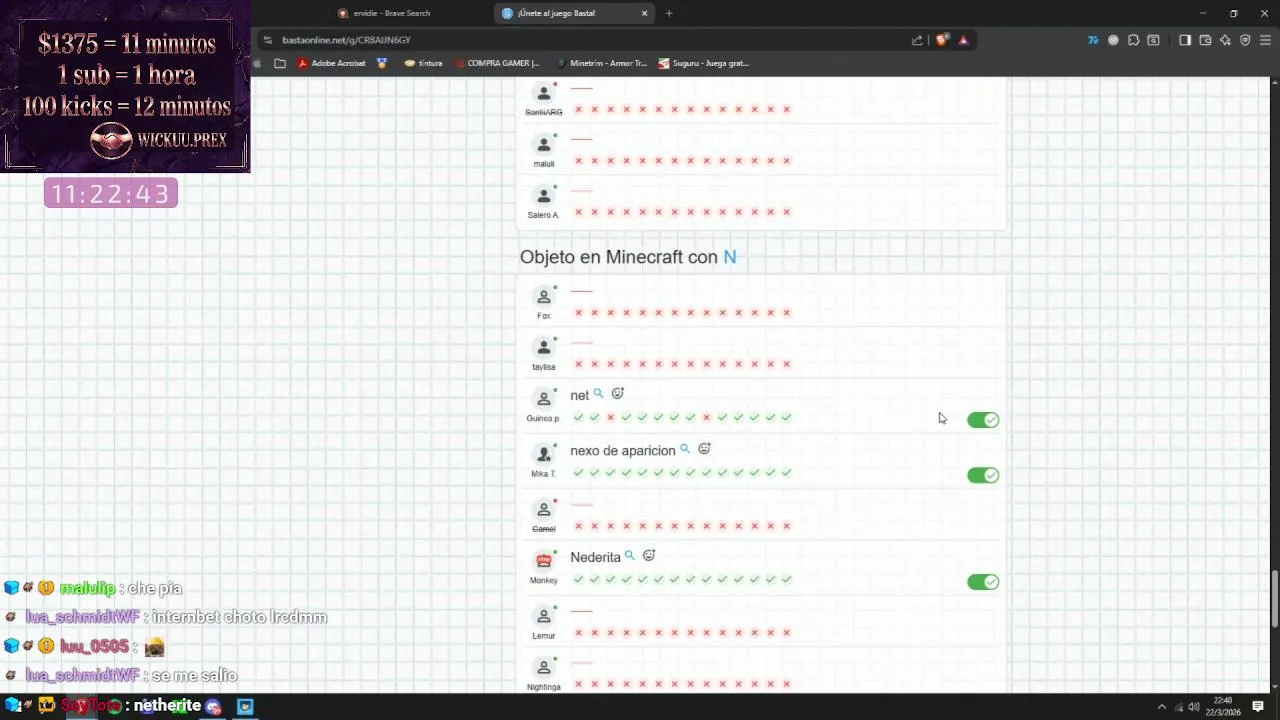Click the Camel player avatar
The height and width of the screenshot is (720, 1280).
pyautogui.click(x=544, y=510)
